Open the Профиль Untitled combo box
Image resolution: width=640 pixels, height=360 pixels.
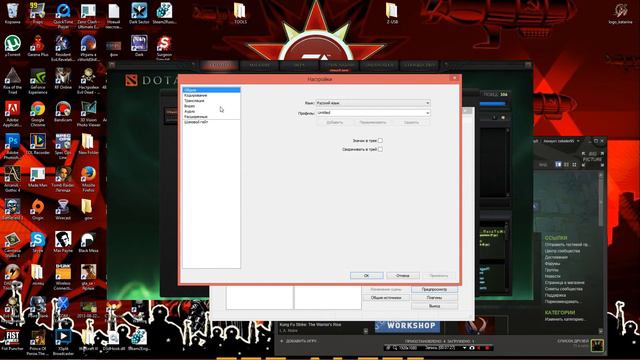(x=373, y=113)
